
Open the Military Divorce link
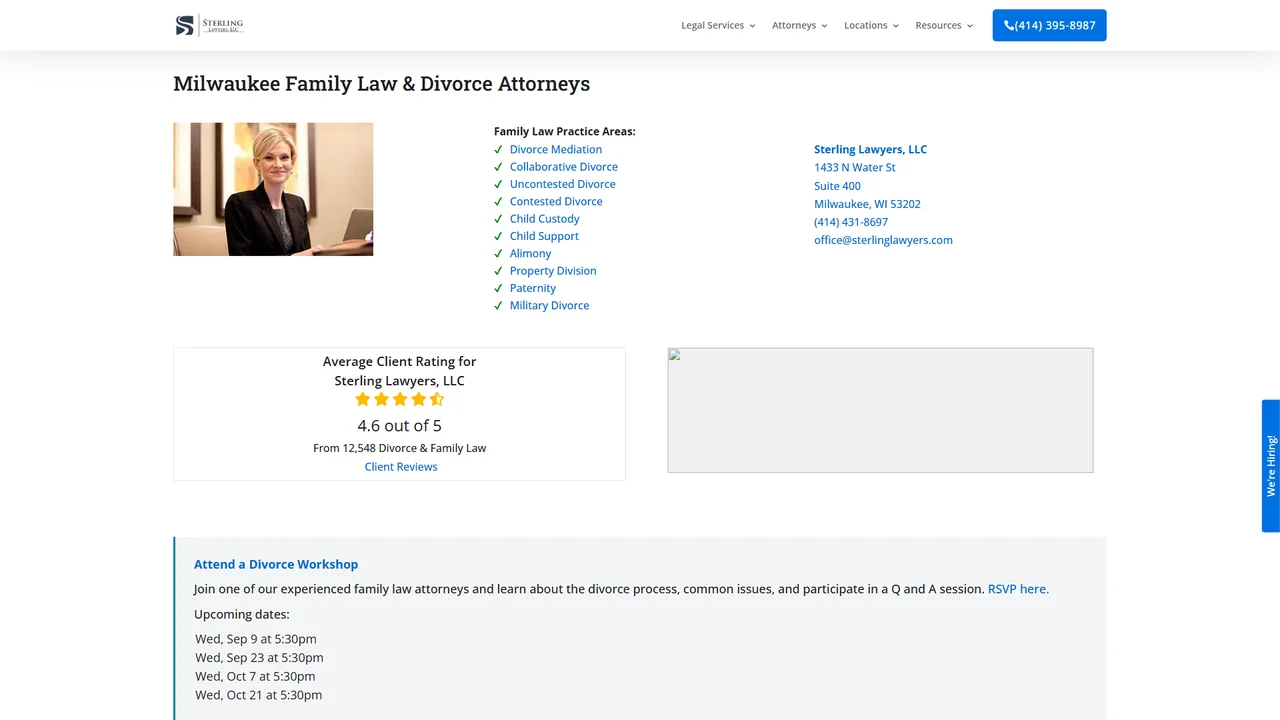click(x=550, y=305)
